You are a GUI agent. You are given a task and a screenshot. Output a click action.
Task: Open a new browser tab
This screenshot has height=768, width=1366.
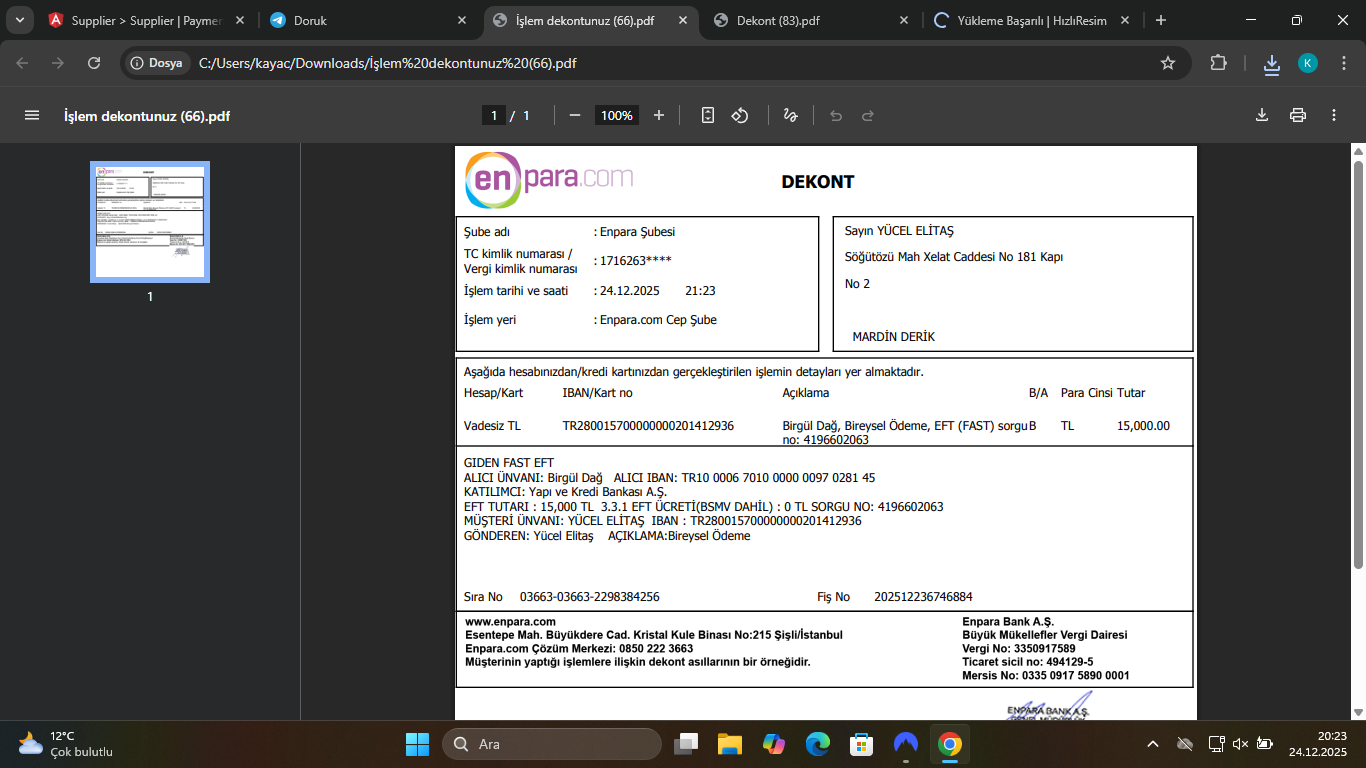pyautogui.click(x=1160, y=20)
